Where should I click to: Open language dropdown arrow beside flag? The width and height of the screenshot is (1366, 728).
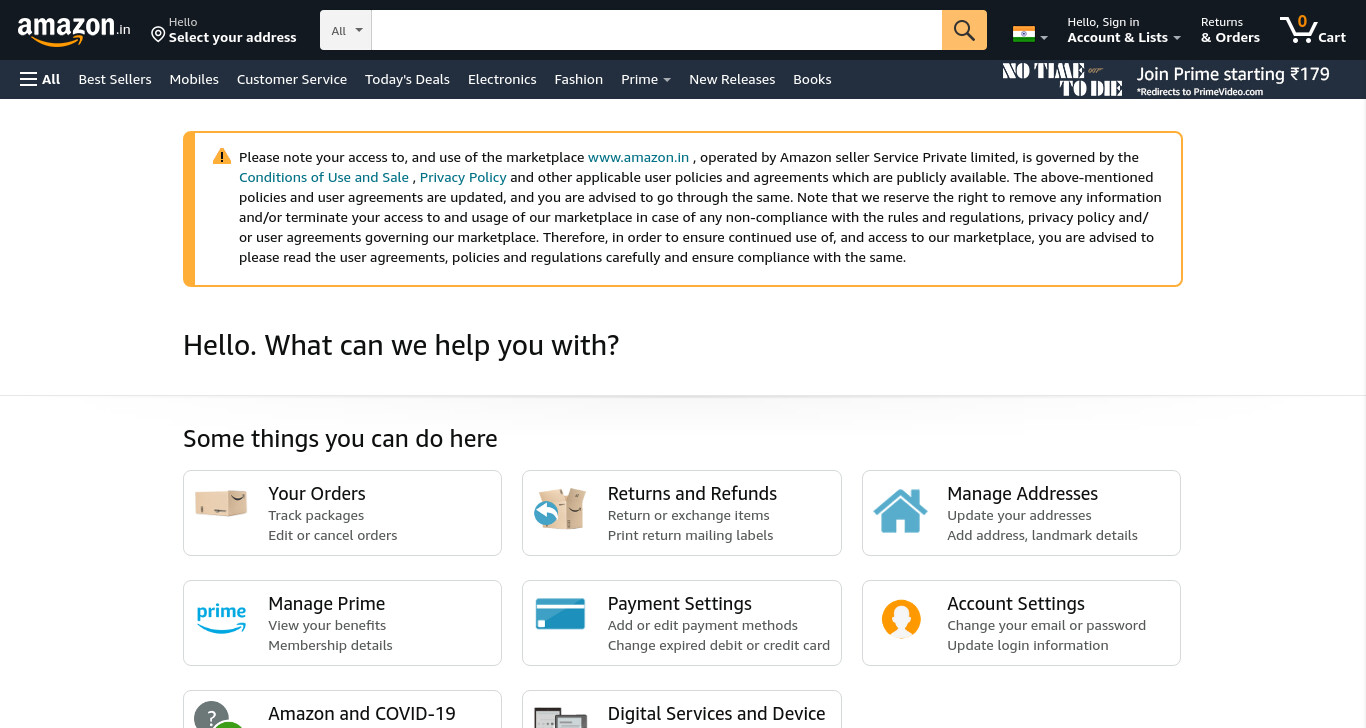click(x=1044, y=38)
